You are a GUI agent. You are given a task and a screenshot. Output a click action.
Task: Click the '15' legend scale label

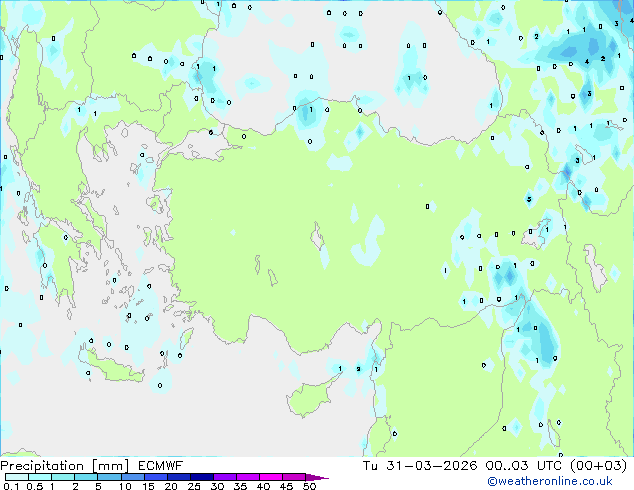tap(148, 486)
